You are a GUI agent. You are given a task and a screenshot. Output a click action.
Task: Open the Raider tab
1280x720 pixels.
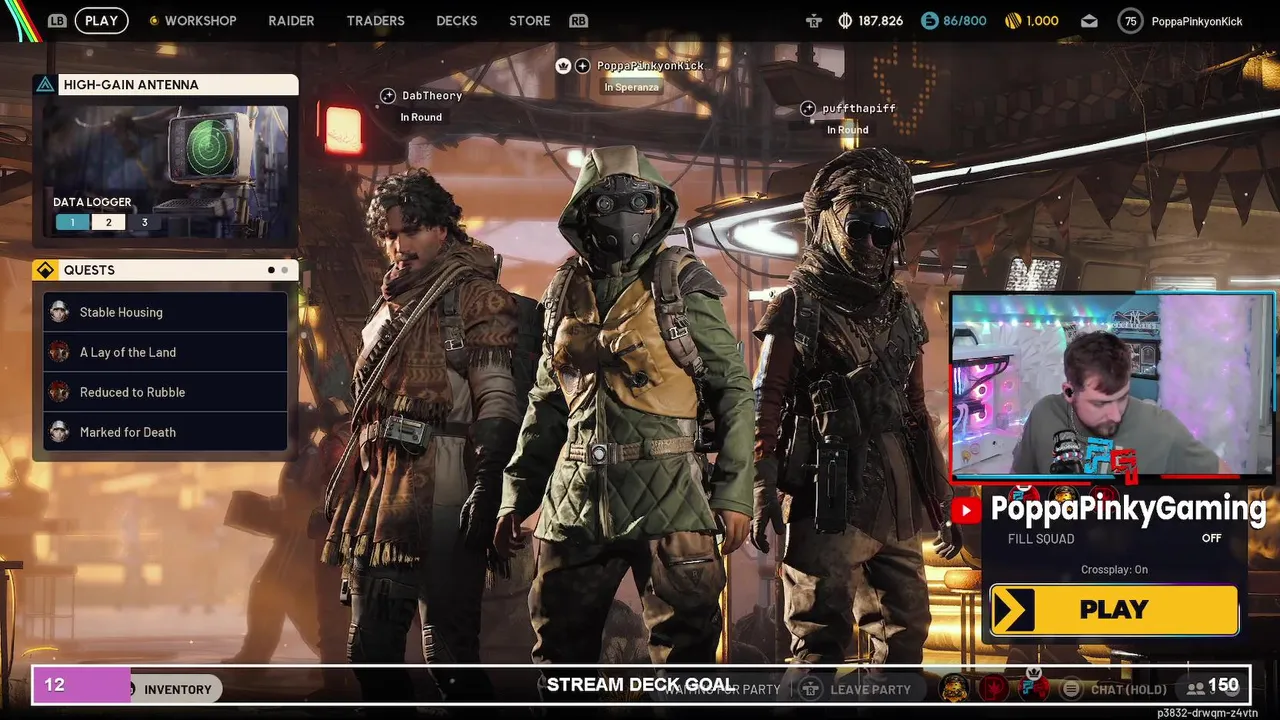tap(291, 20)
